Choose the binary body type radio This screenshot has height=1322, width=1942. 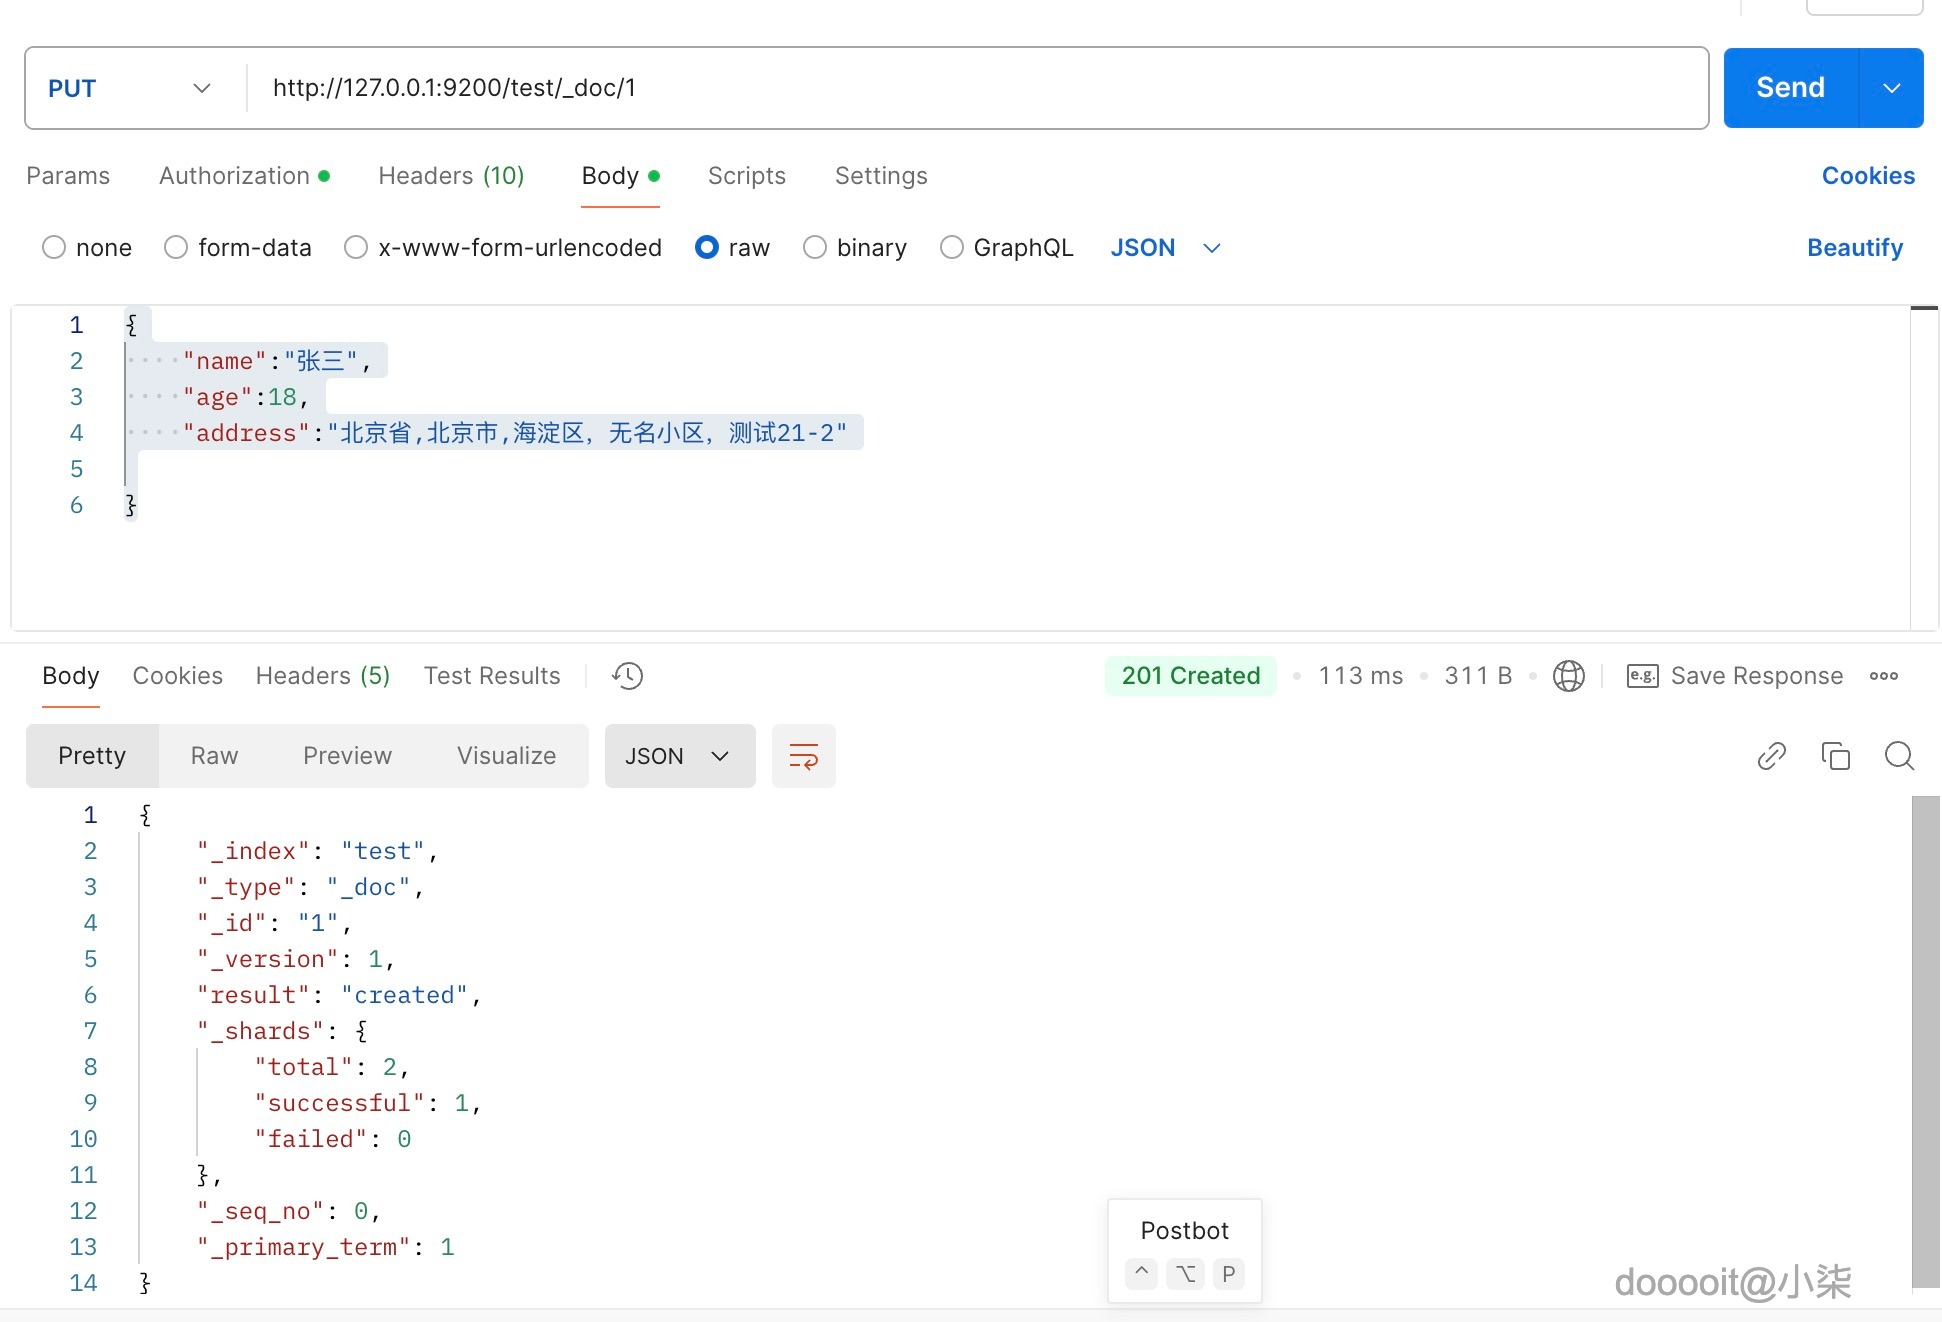coord(815,247)
